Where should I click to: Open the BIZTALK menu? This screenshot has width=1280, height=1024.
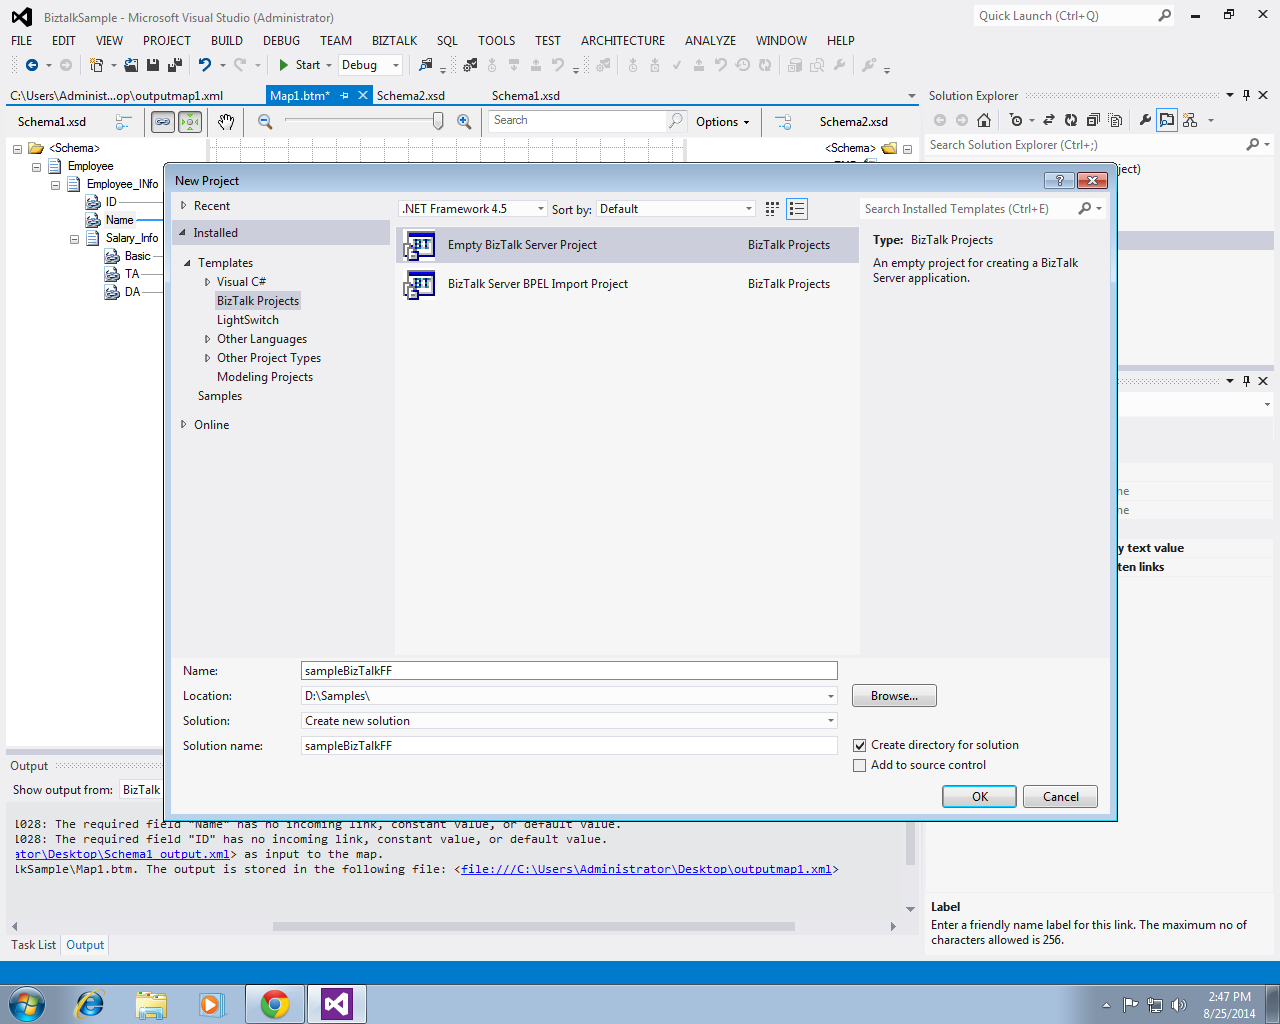394,40
